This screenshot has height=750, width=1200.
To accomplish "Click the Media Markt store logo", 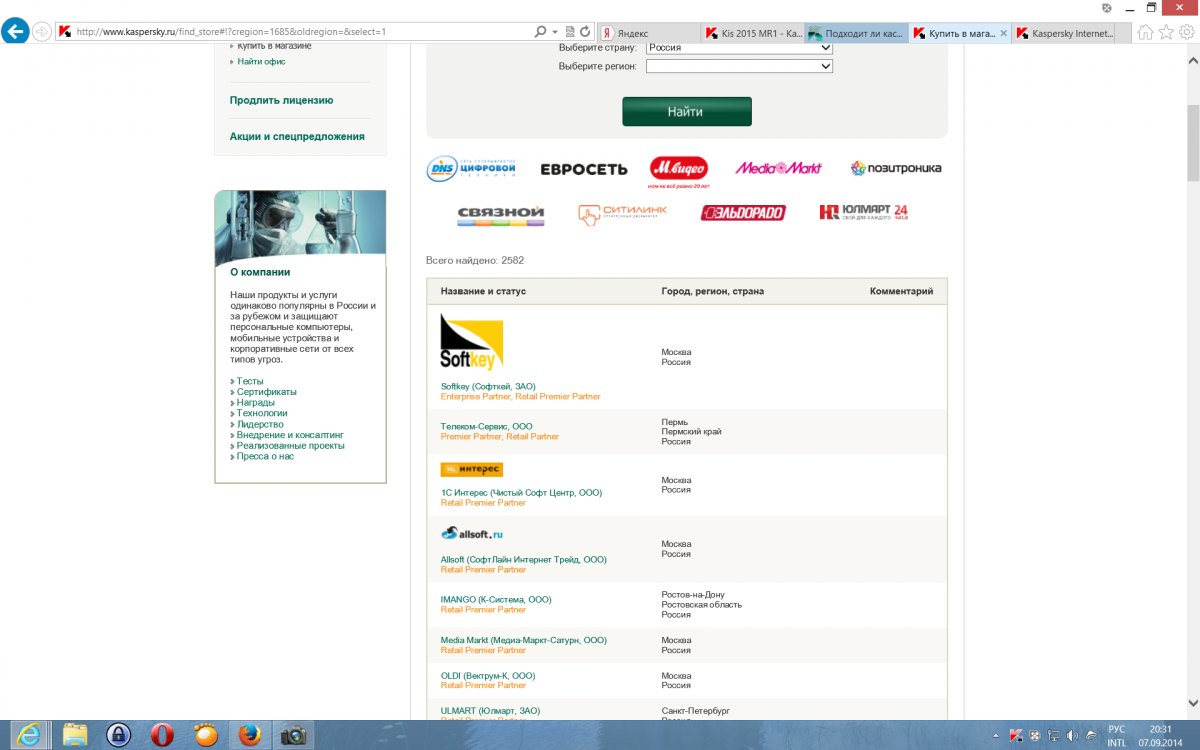I will [778, 168].
